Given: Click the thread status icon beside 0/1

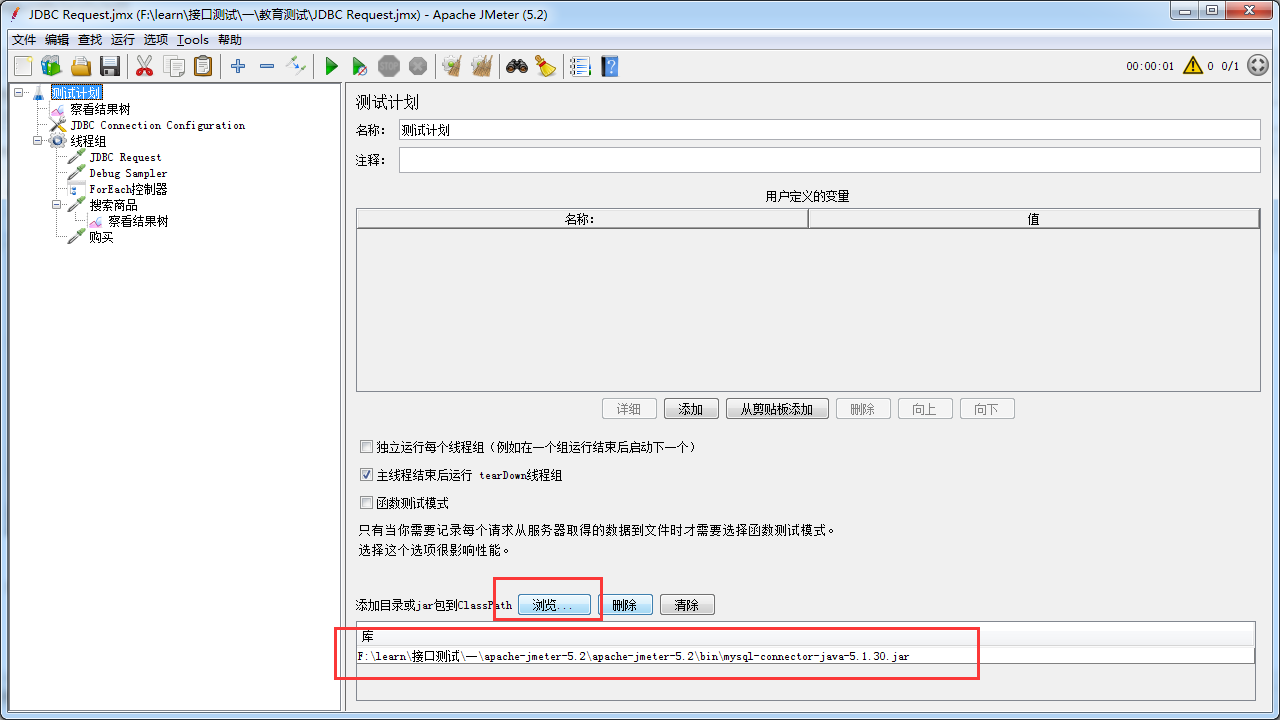Looking at the screenshot, I should [x=1258, y=66].
